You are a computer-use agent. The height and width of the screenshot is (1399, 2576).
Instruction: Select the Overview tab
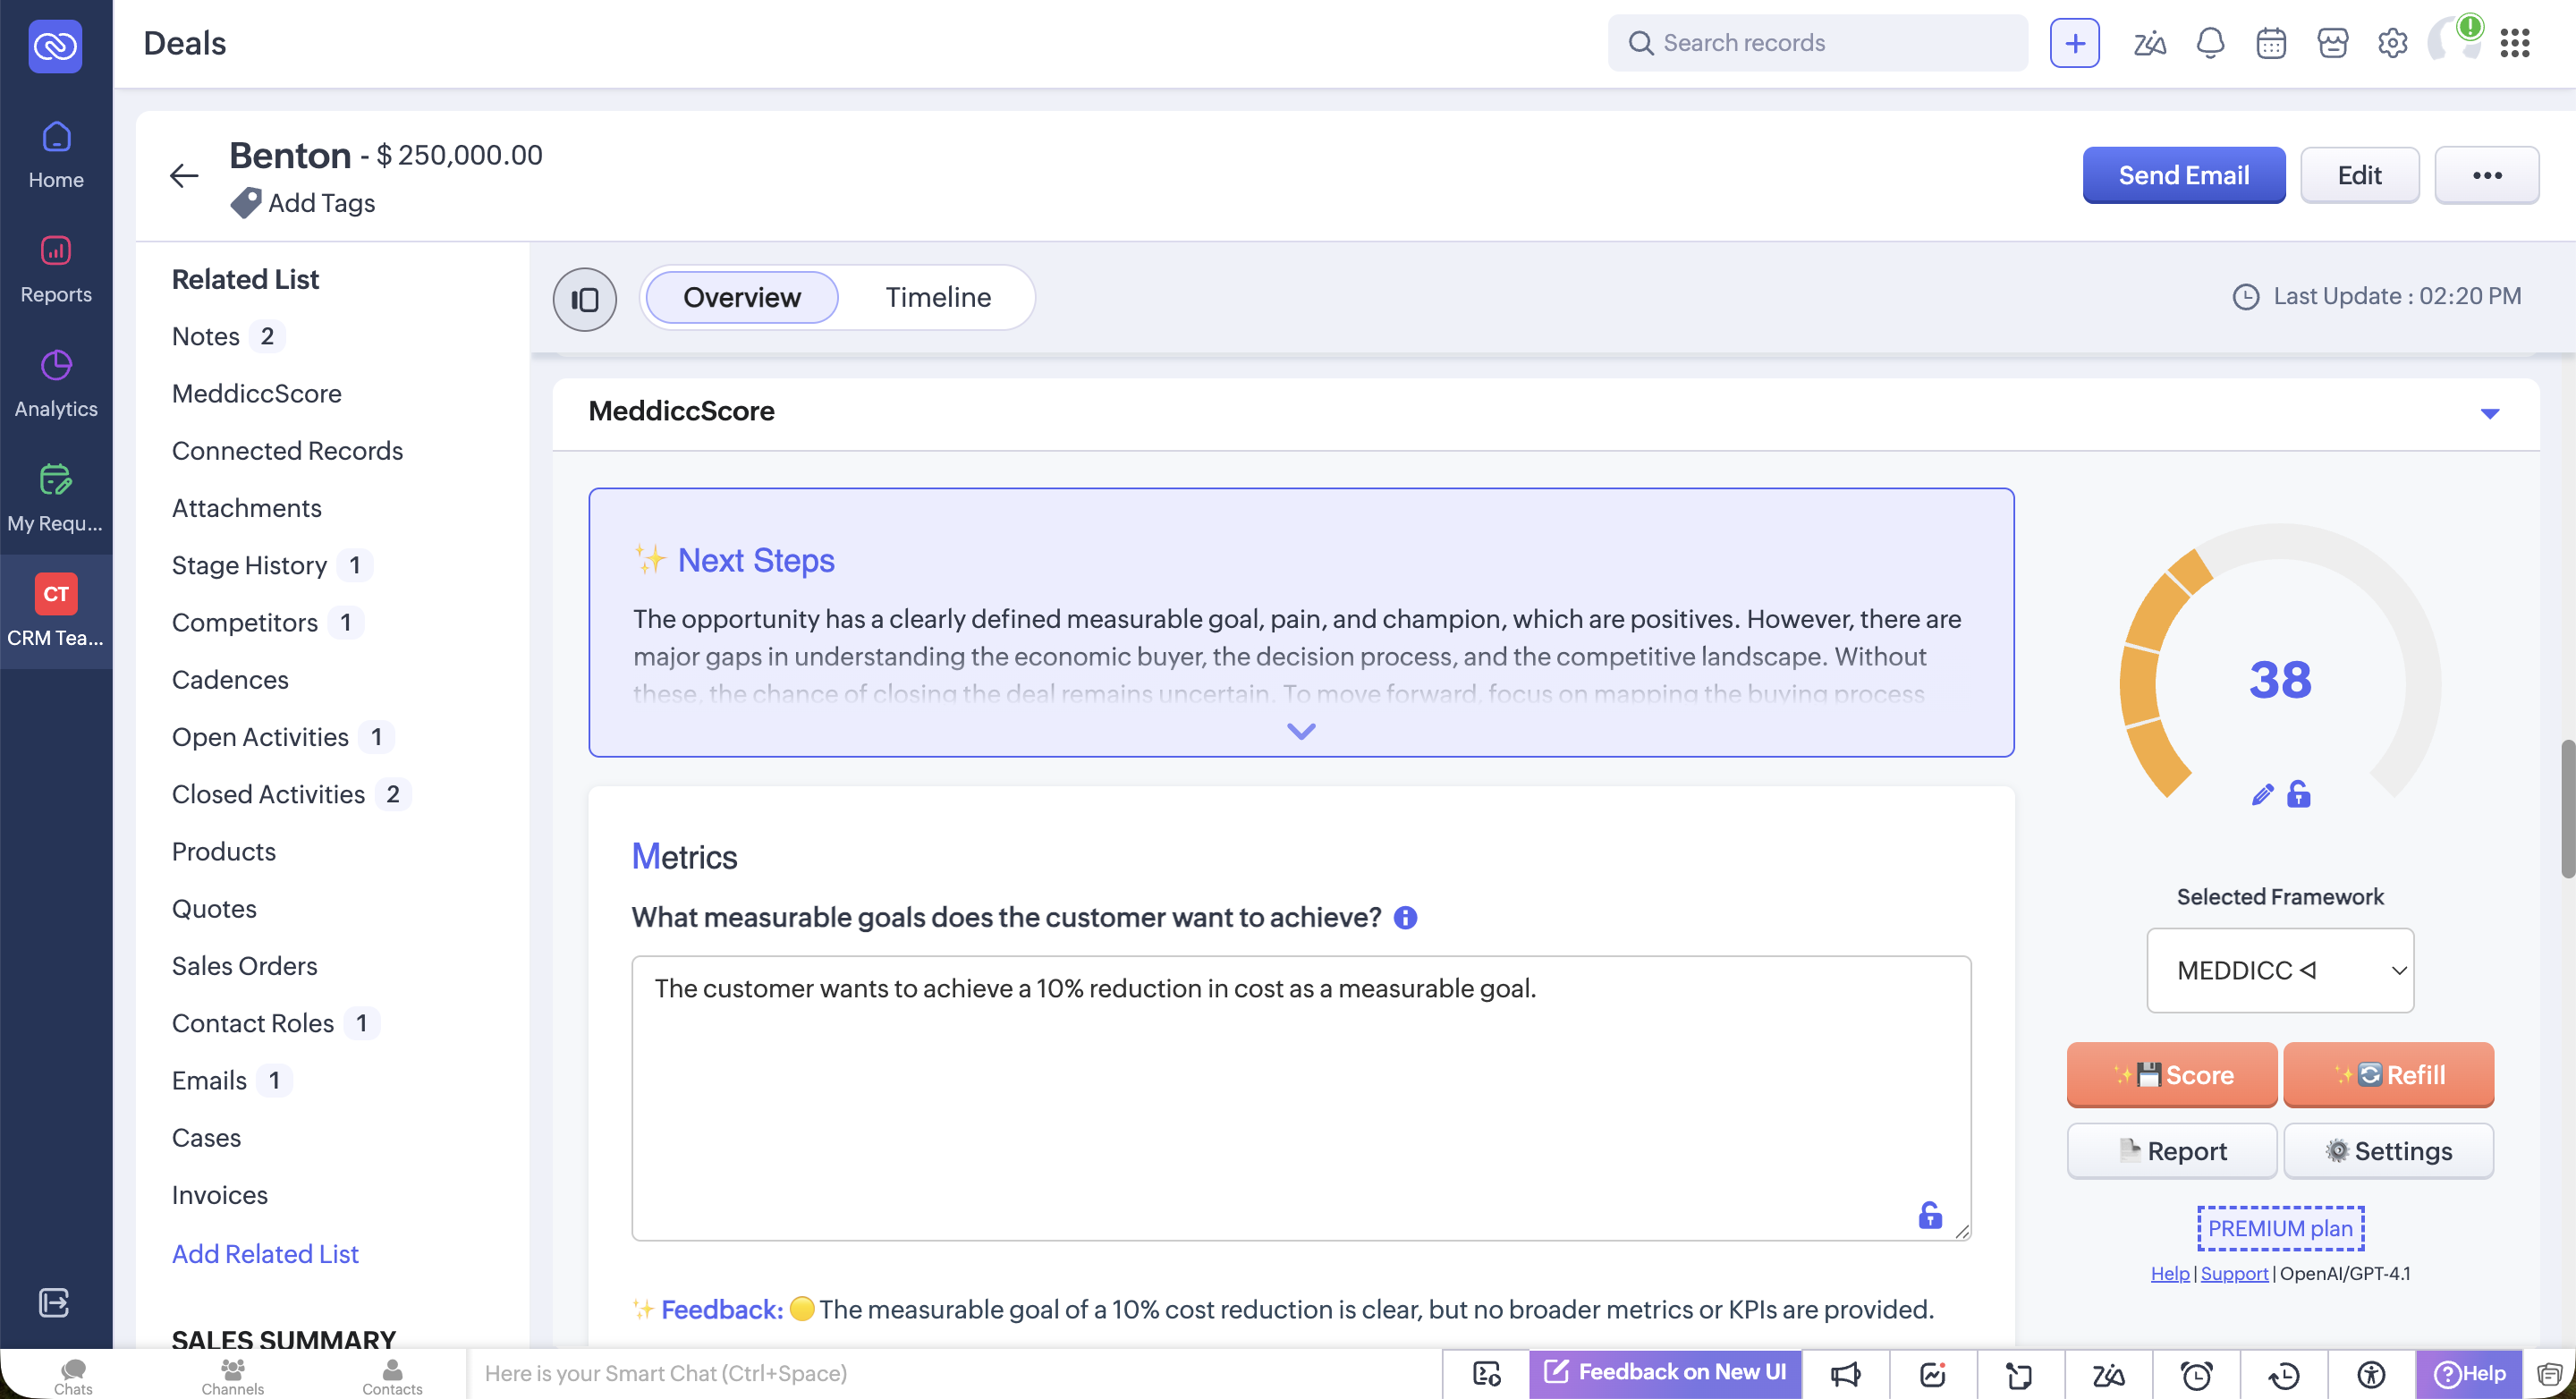point(740,297)
